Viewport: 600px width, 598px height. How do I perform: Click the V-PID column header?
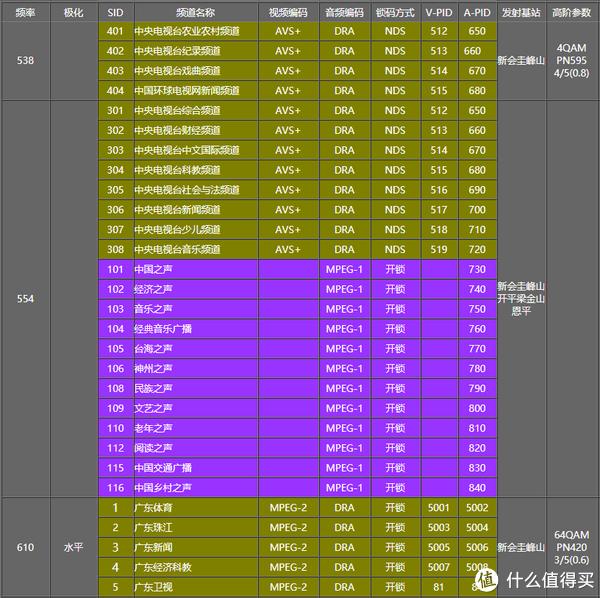(439, 13)
